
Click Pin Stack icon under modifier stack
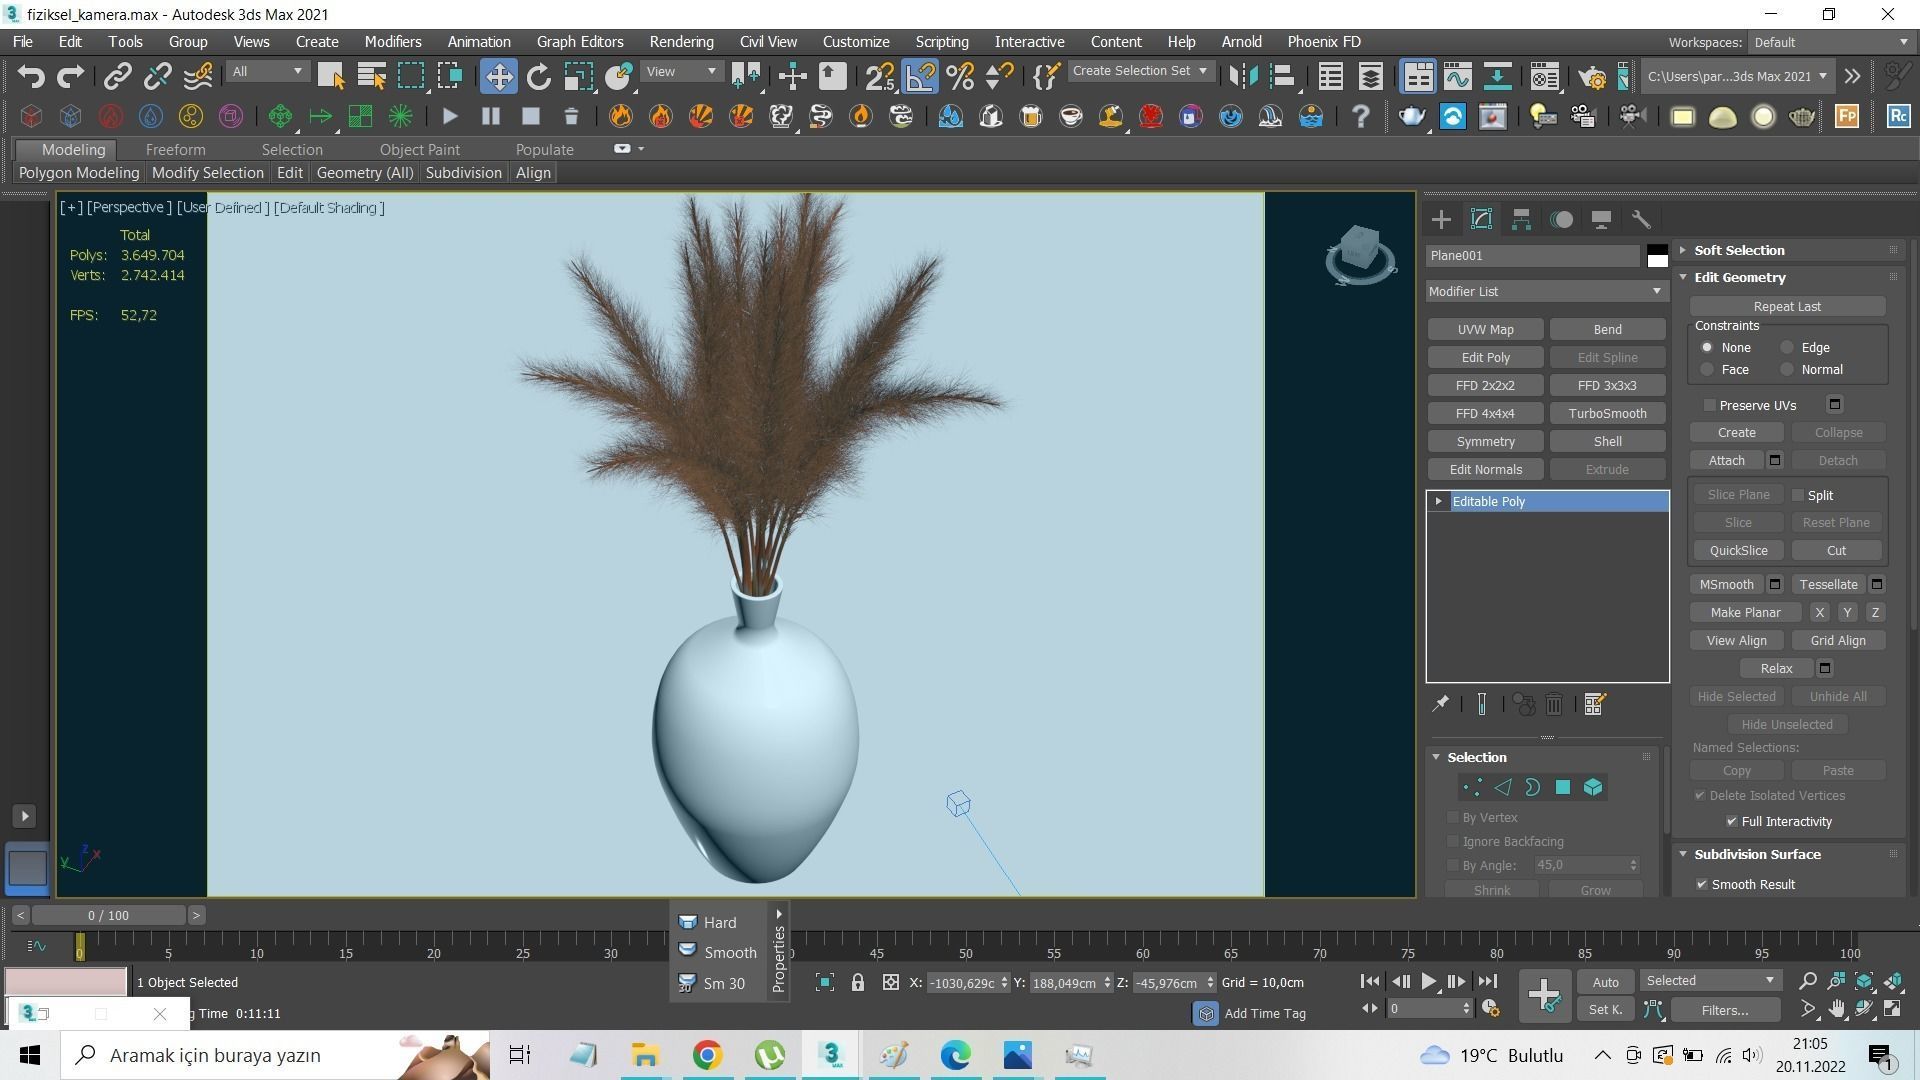(x=1440, y=704)
